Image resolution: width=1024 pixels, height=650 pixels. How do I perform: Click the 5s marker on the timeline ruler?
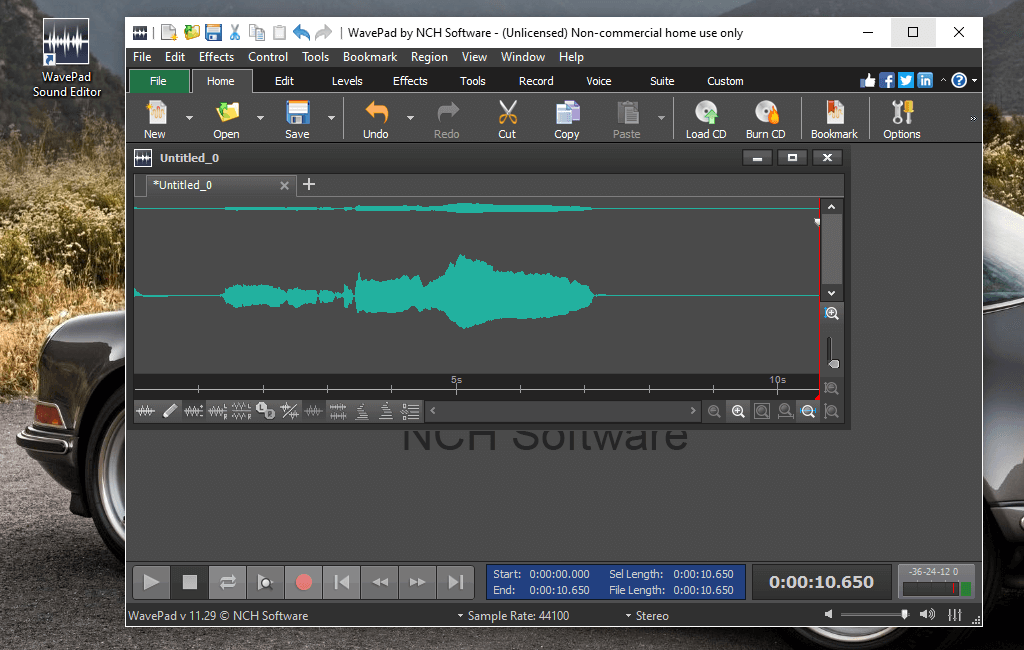tap(456, 380)
